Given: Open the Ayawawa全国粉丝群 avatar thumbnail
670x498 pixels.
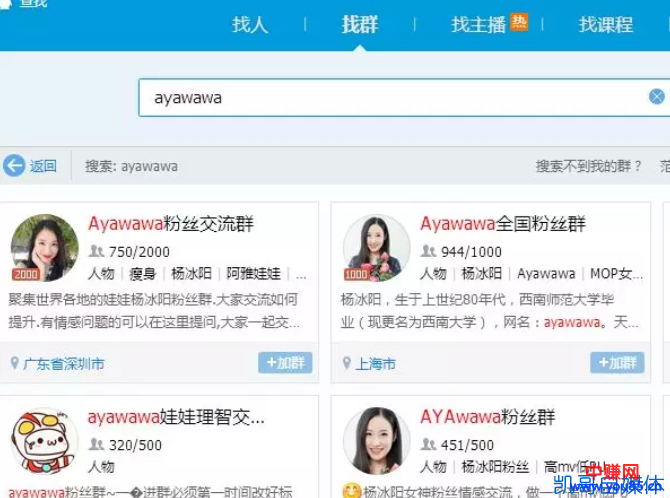Looking at the screenshot, I should tap(377, 248).
